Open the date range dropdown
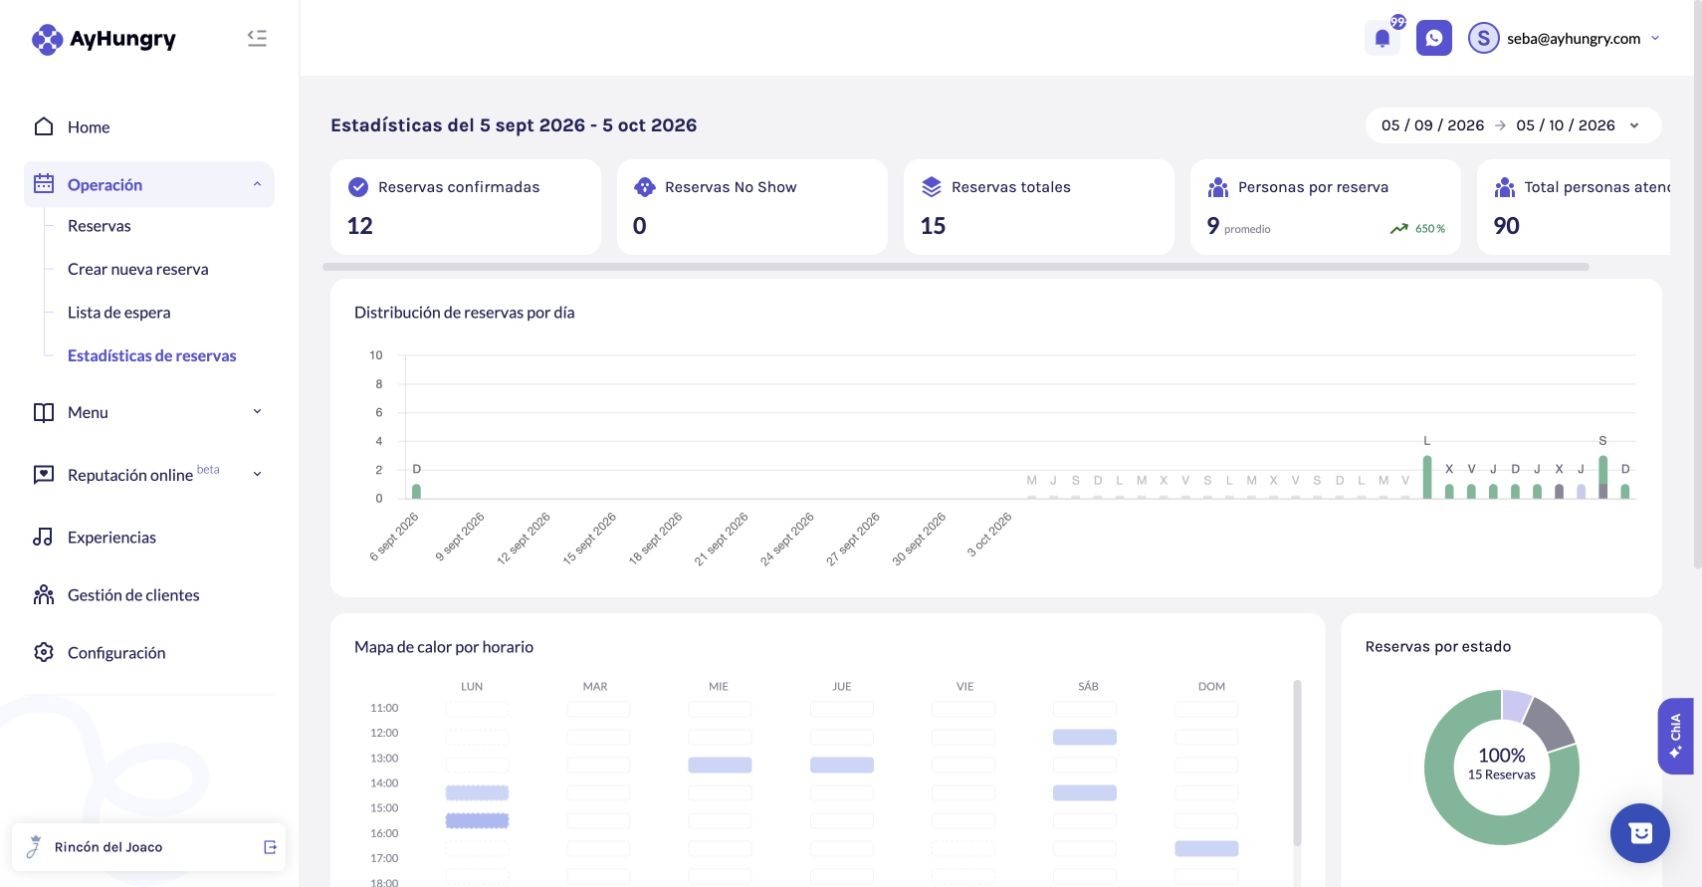The height and width of the screenshot is (887, 1702). click(x=1634, y=125)
